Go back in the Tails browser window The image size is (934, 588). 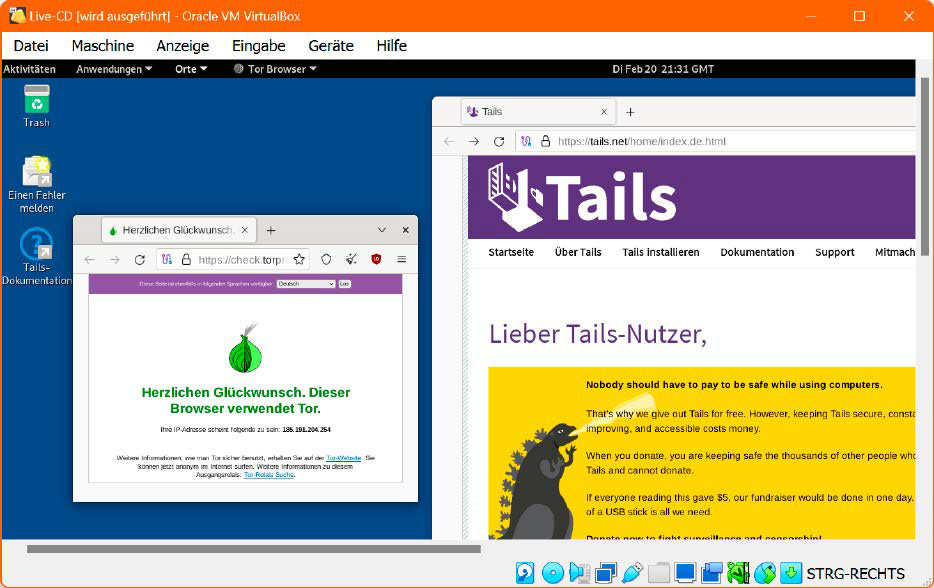(x=449, y=141)
